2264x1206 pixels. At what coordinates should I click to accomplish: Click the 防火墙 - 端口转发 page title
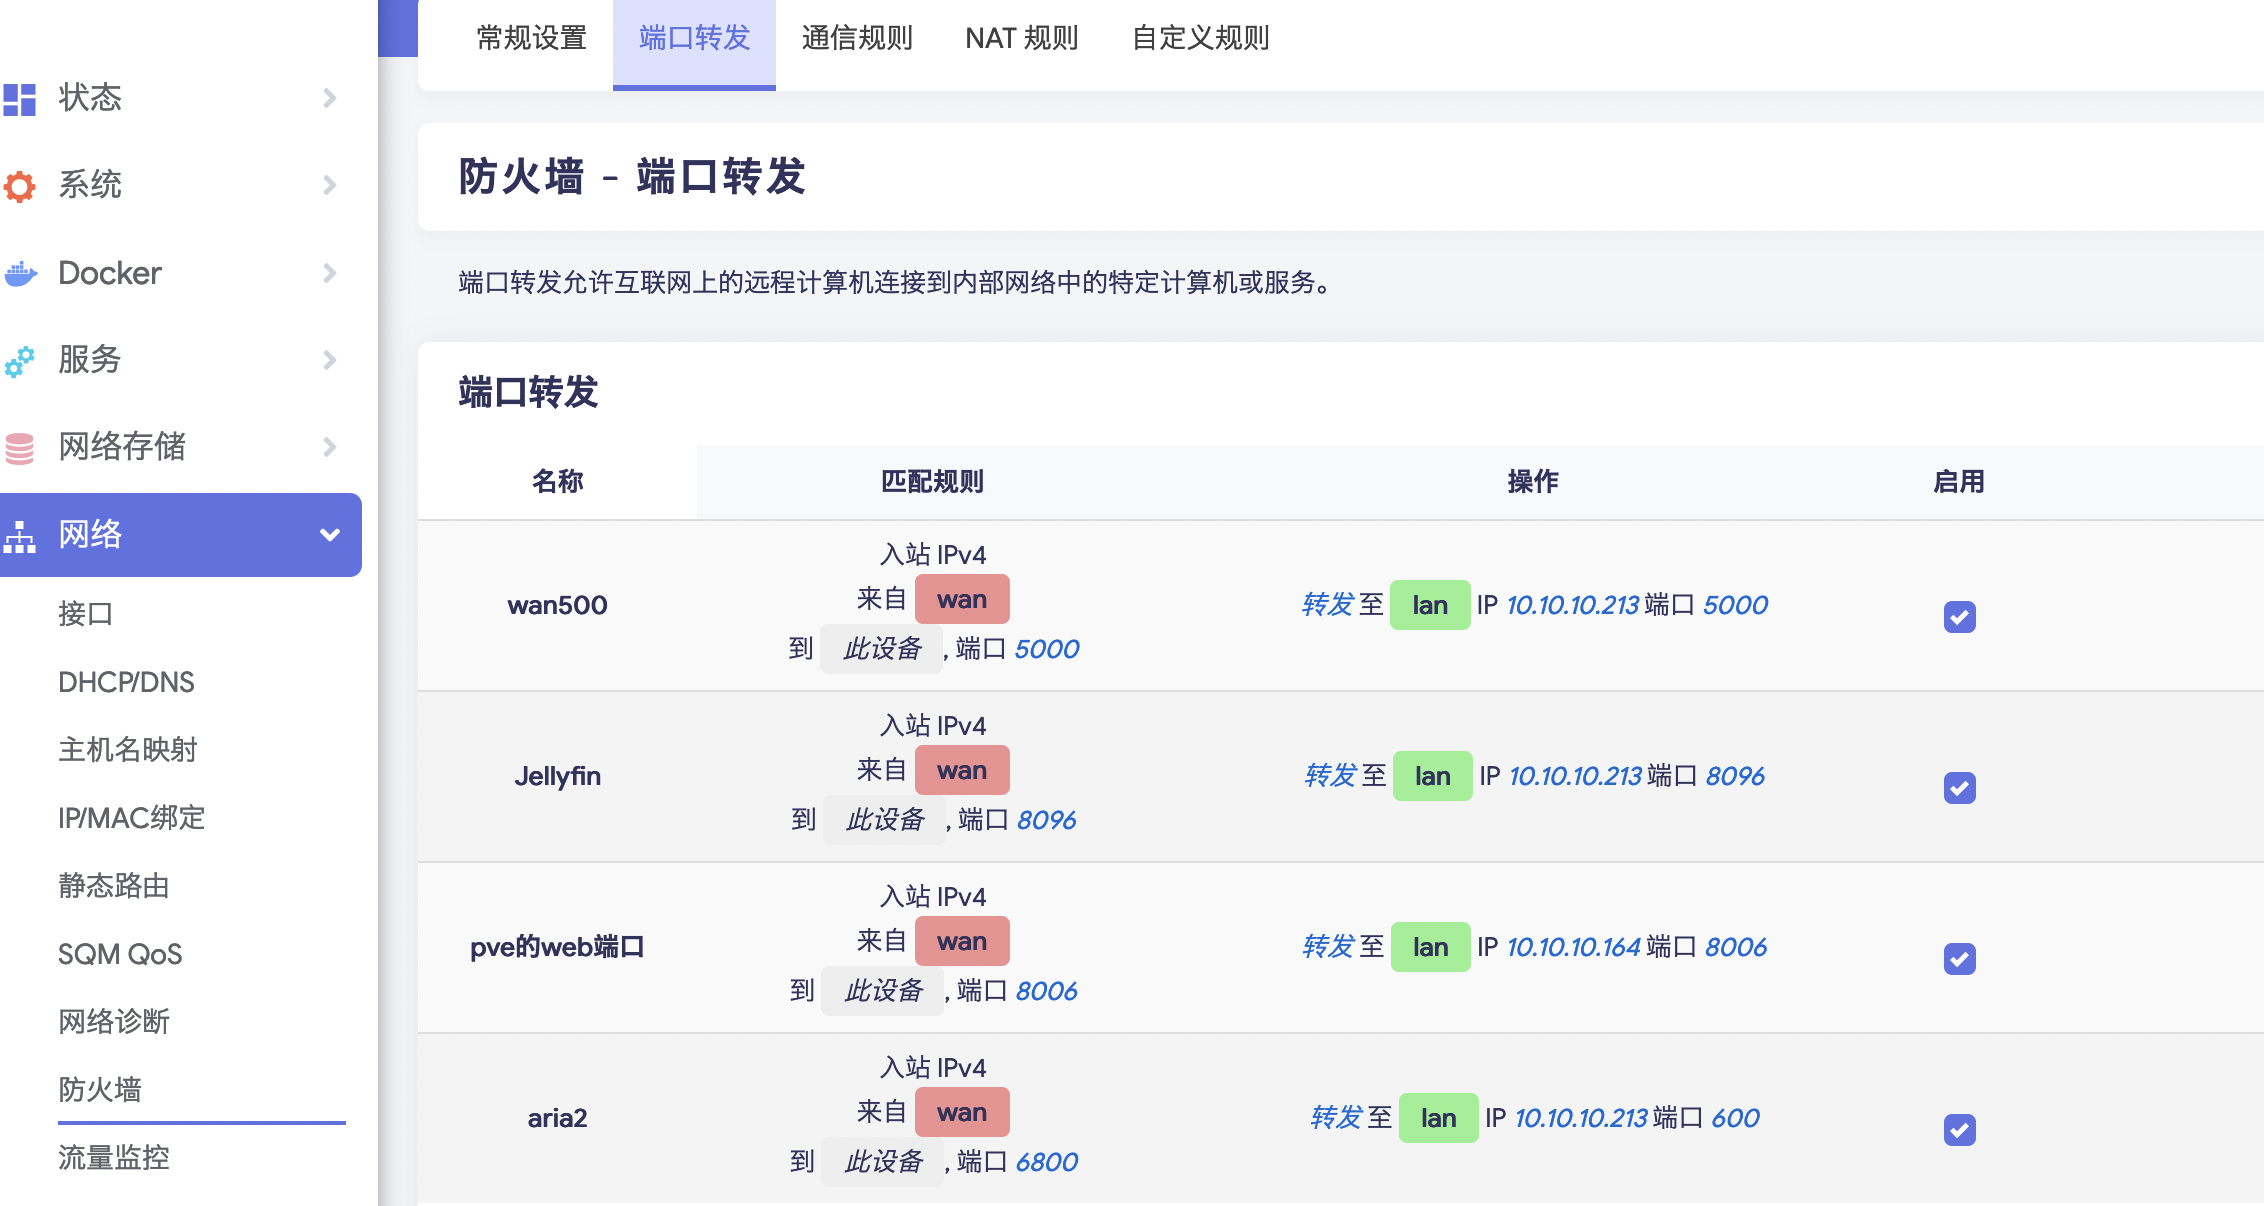[x=632, y=177]
